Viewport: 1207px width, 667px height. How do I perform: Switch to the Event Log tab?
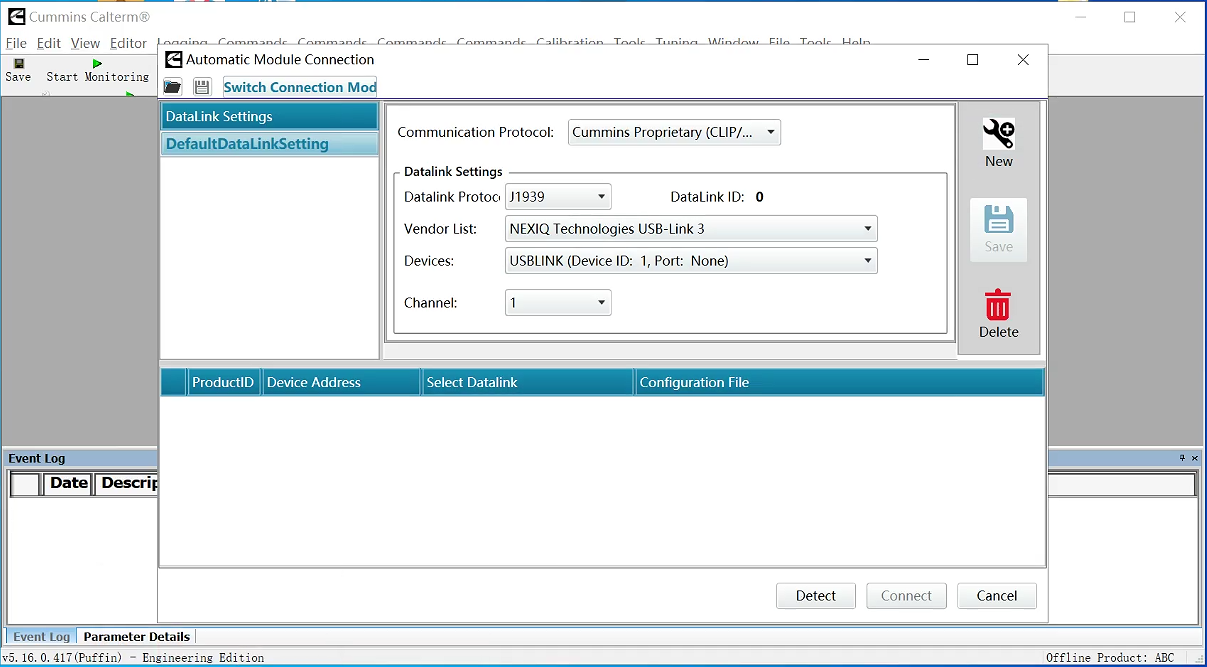41,637
